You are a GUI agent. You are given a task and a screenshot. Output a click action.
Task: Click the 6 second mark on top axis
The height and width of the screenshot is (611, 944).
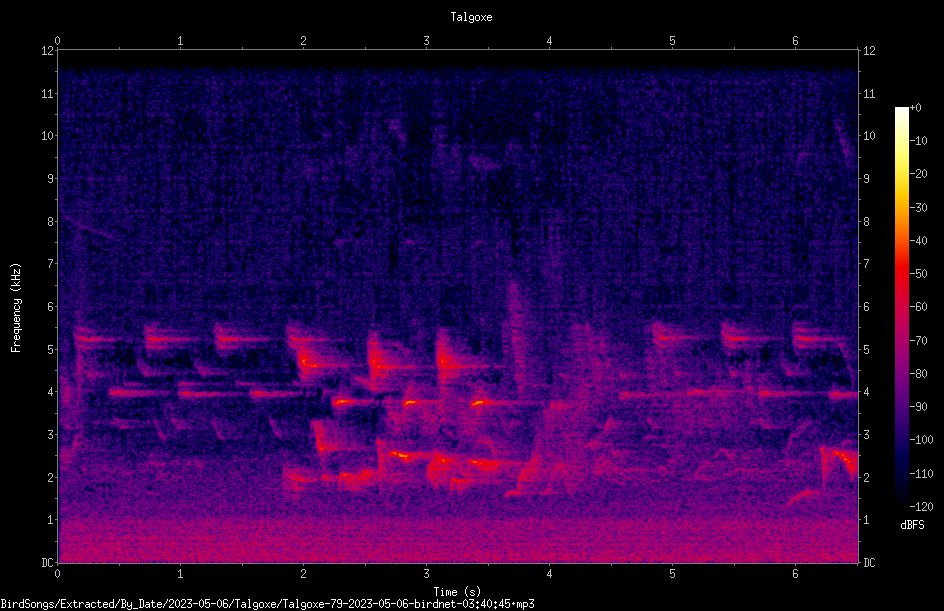click(795, 41)
